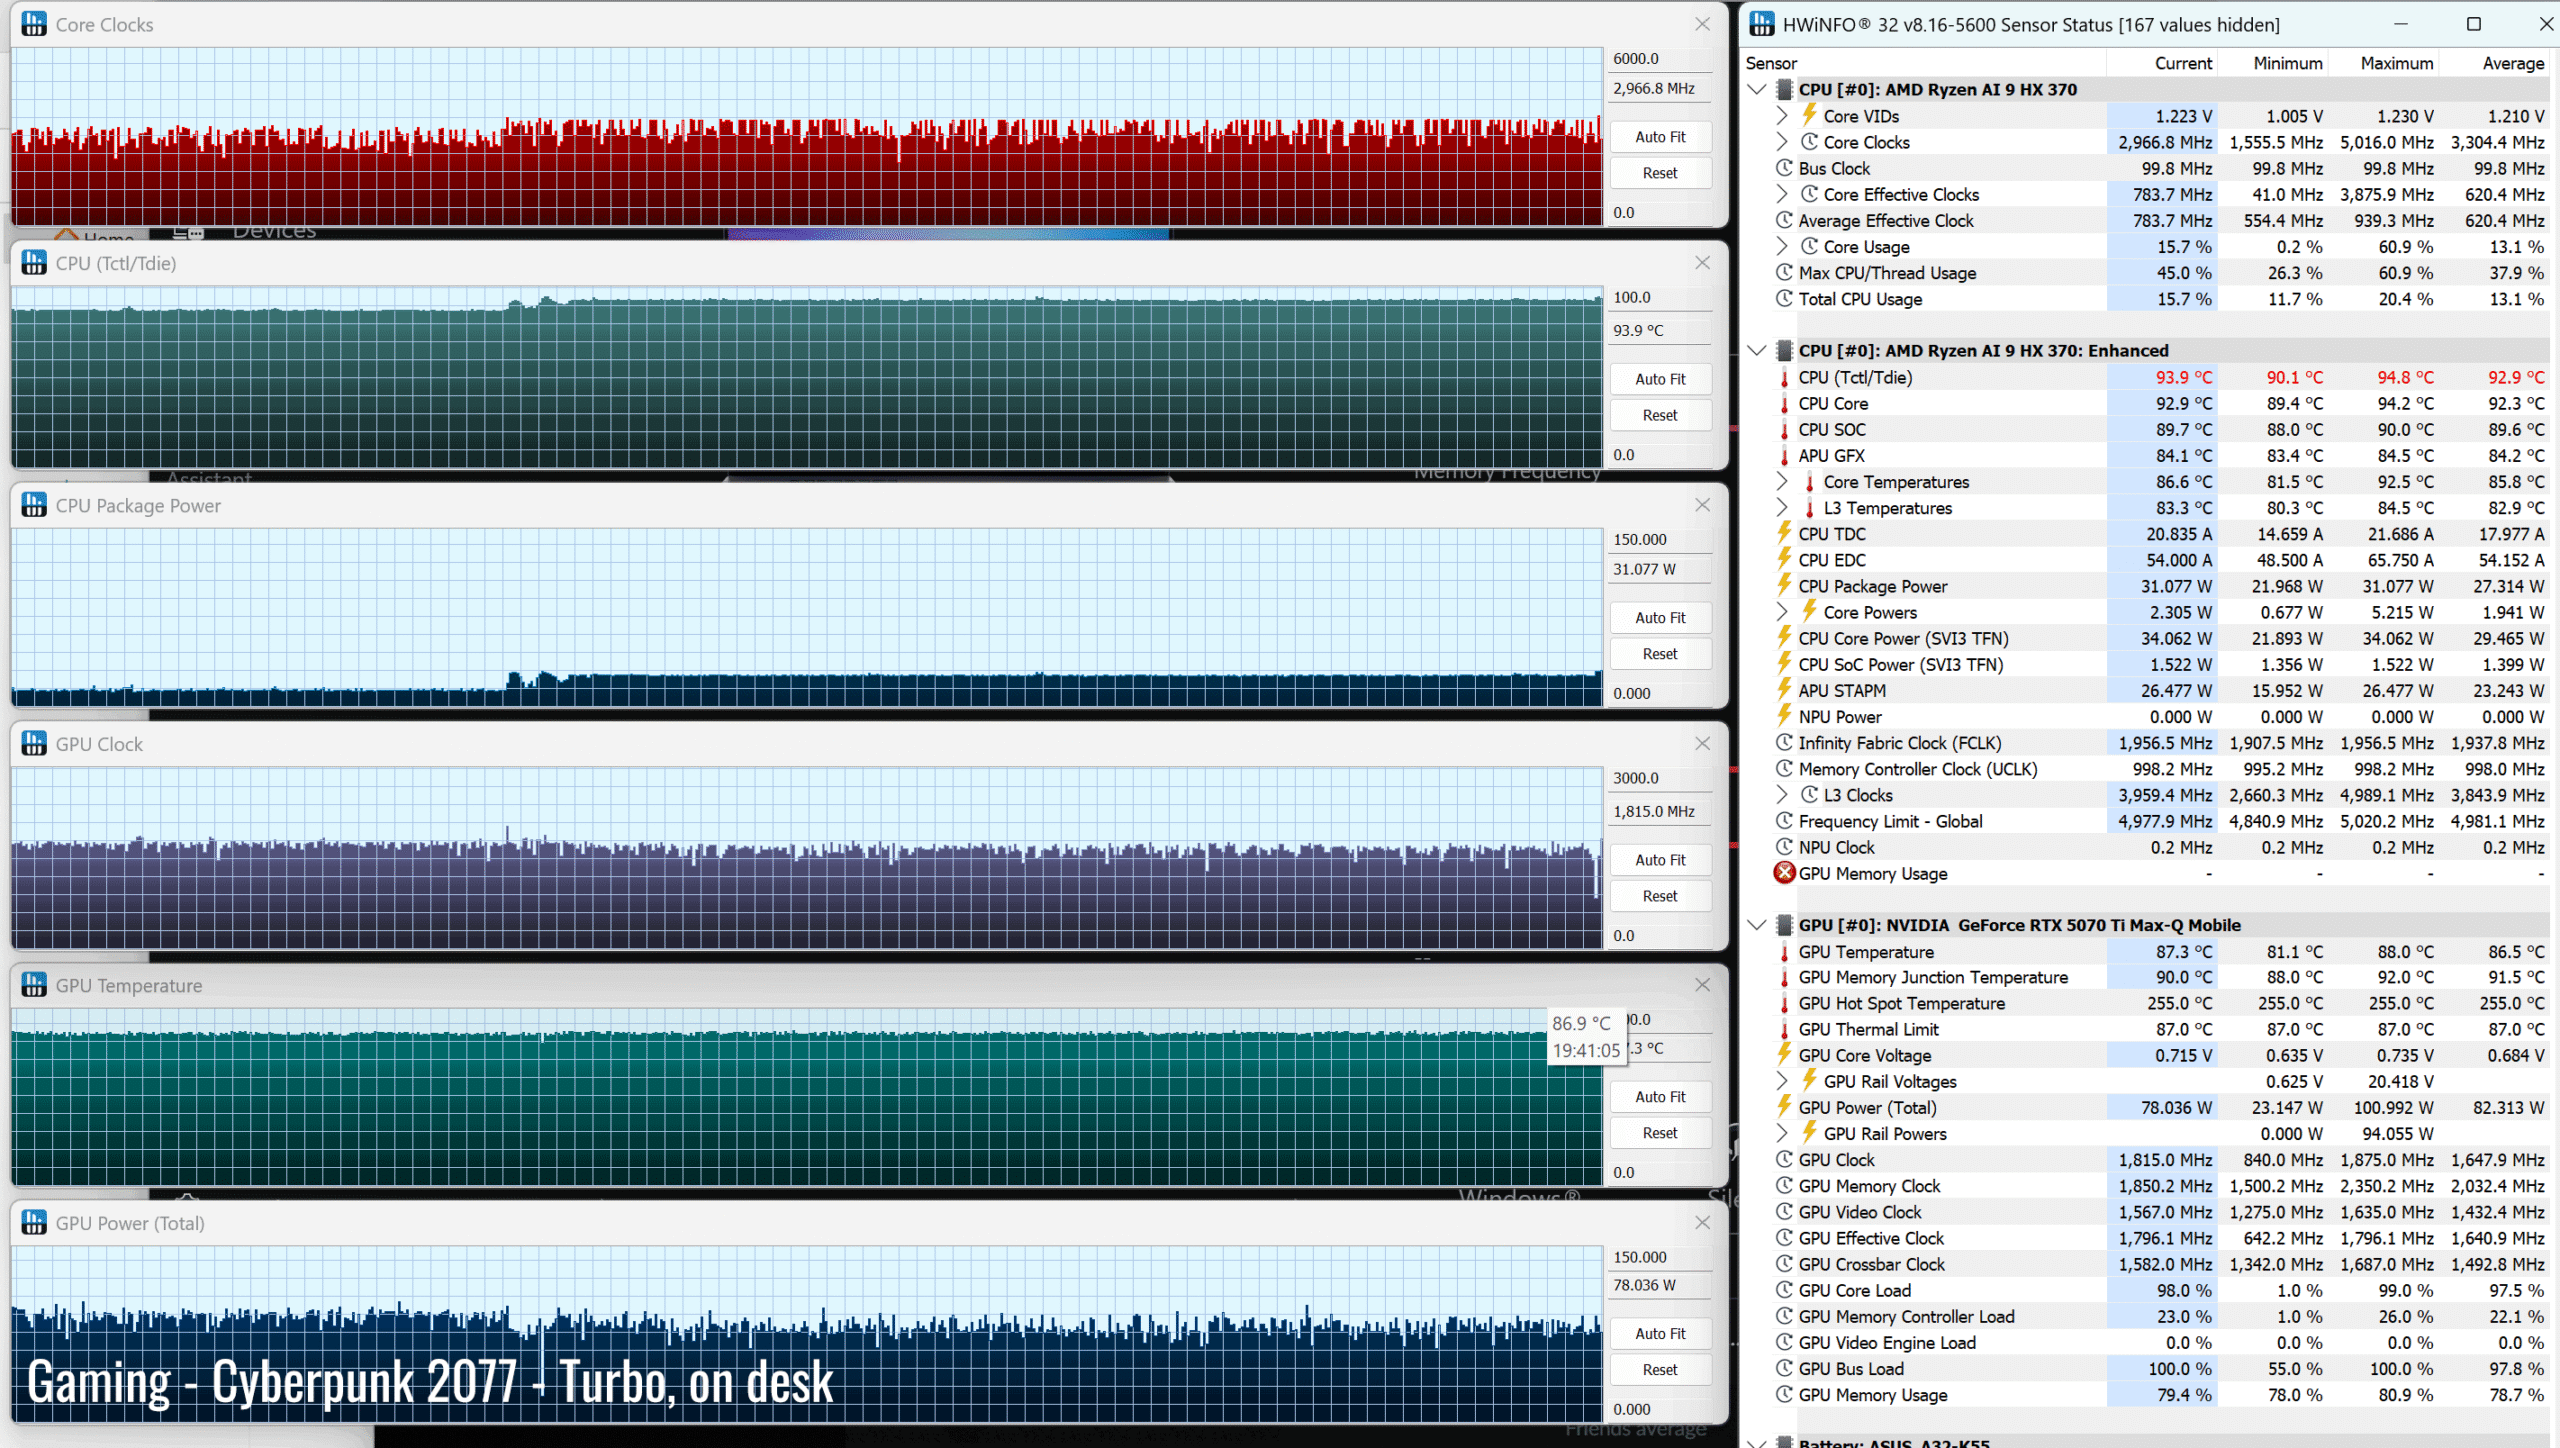Viewport: 2560px width, 1448px height.
Task: Collapse the AMD Ryzen AI 9 HX 370 Enhanced group
Action: point(1757,350)
